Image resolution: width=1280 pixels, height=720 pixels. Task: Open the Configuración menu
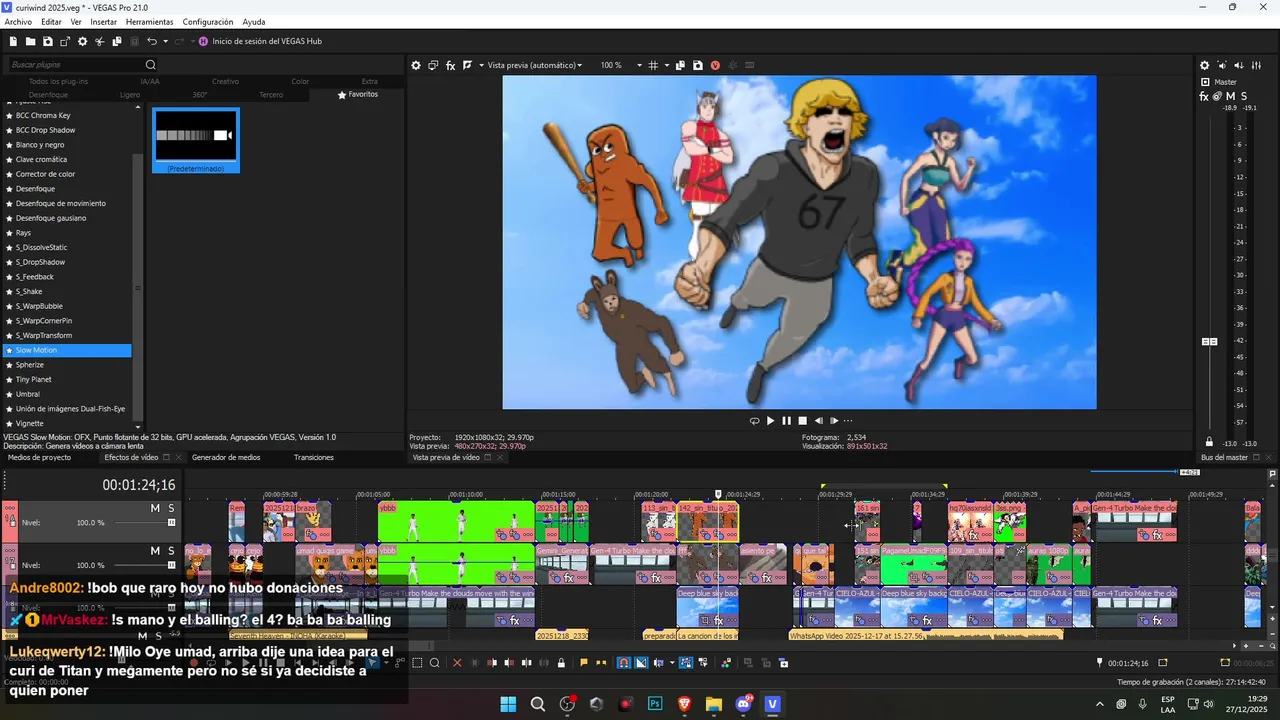pos(208,22)
